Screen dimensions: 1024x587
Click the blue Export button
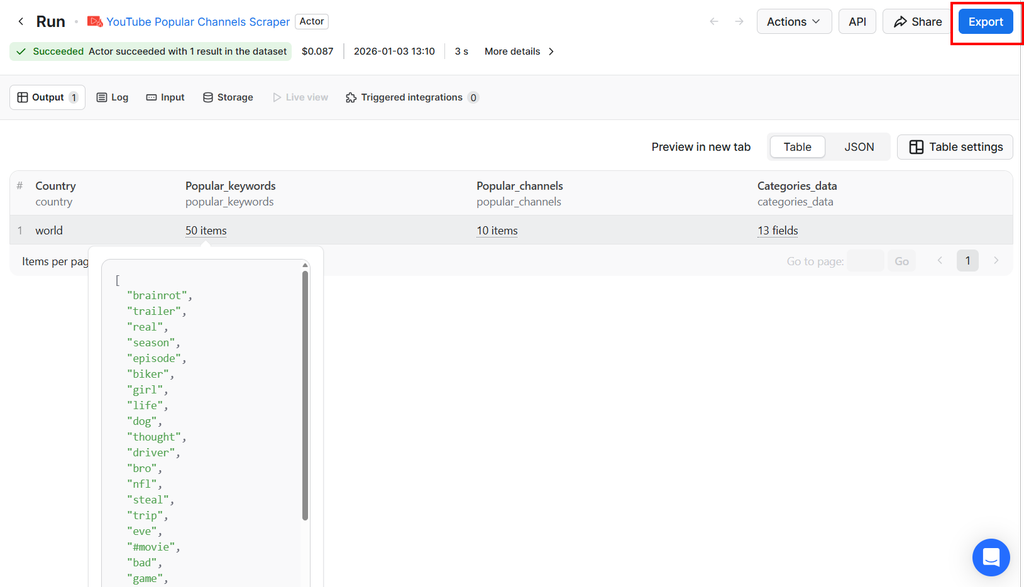[985, 22]
